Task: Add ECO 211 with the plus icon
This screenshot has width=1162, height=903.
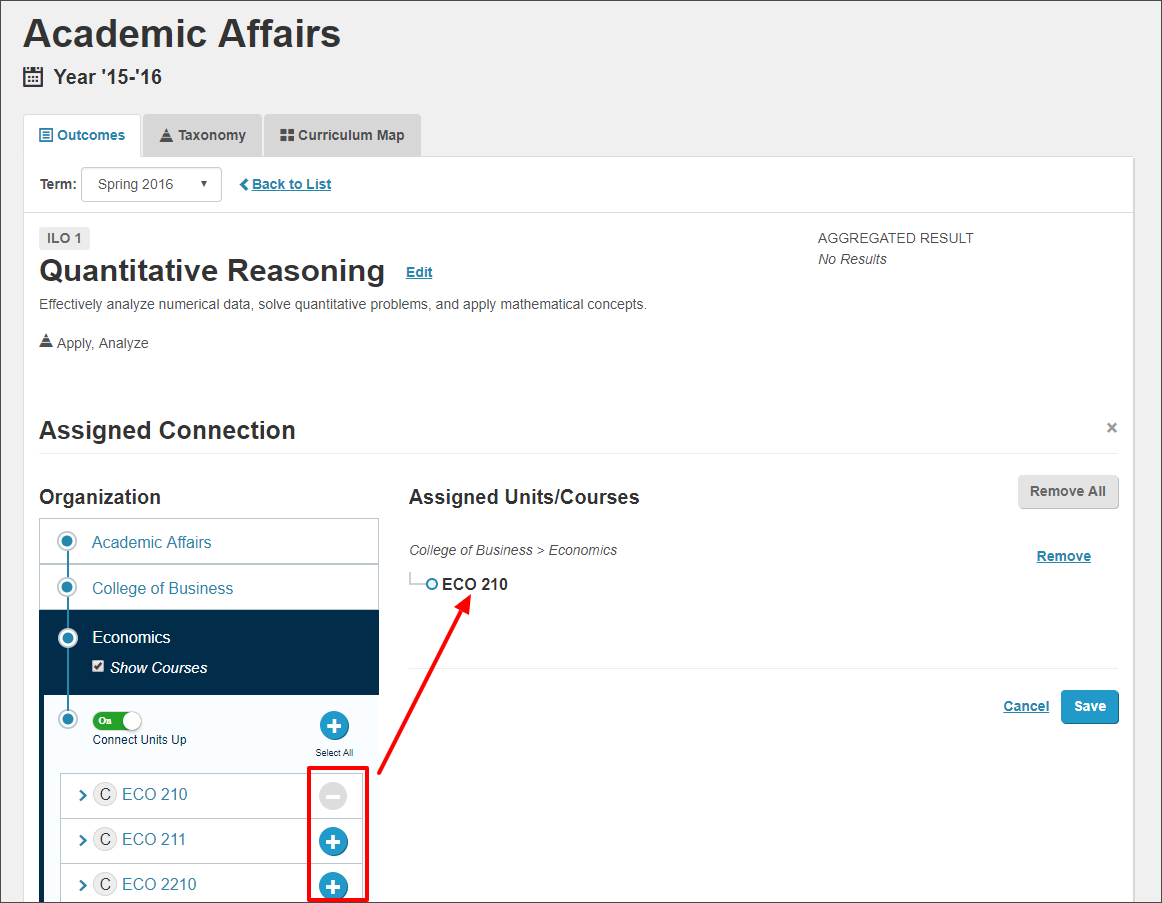Action: tap(333, 842)
